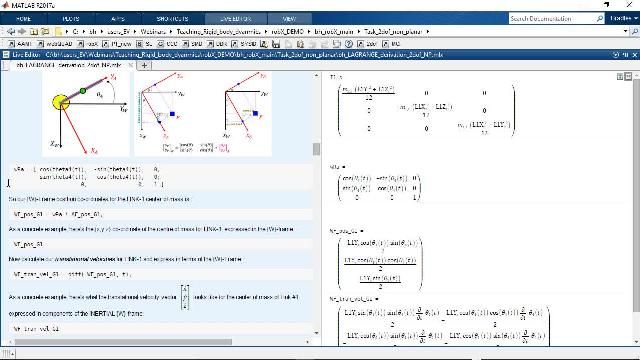Click the inertia matrix output at top
640x360 pixels.
coord(426,110)
